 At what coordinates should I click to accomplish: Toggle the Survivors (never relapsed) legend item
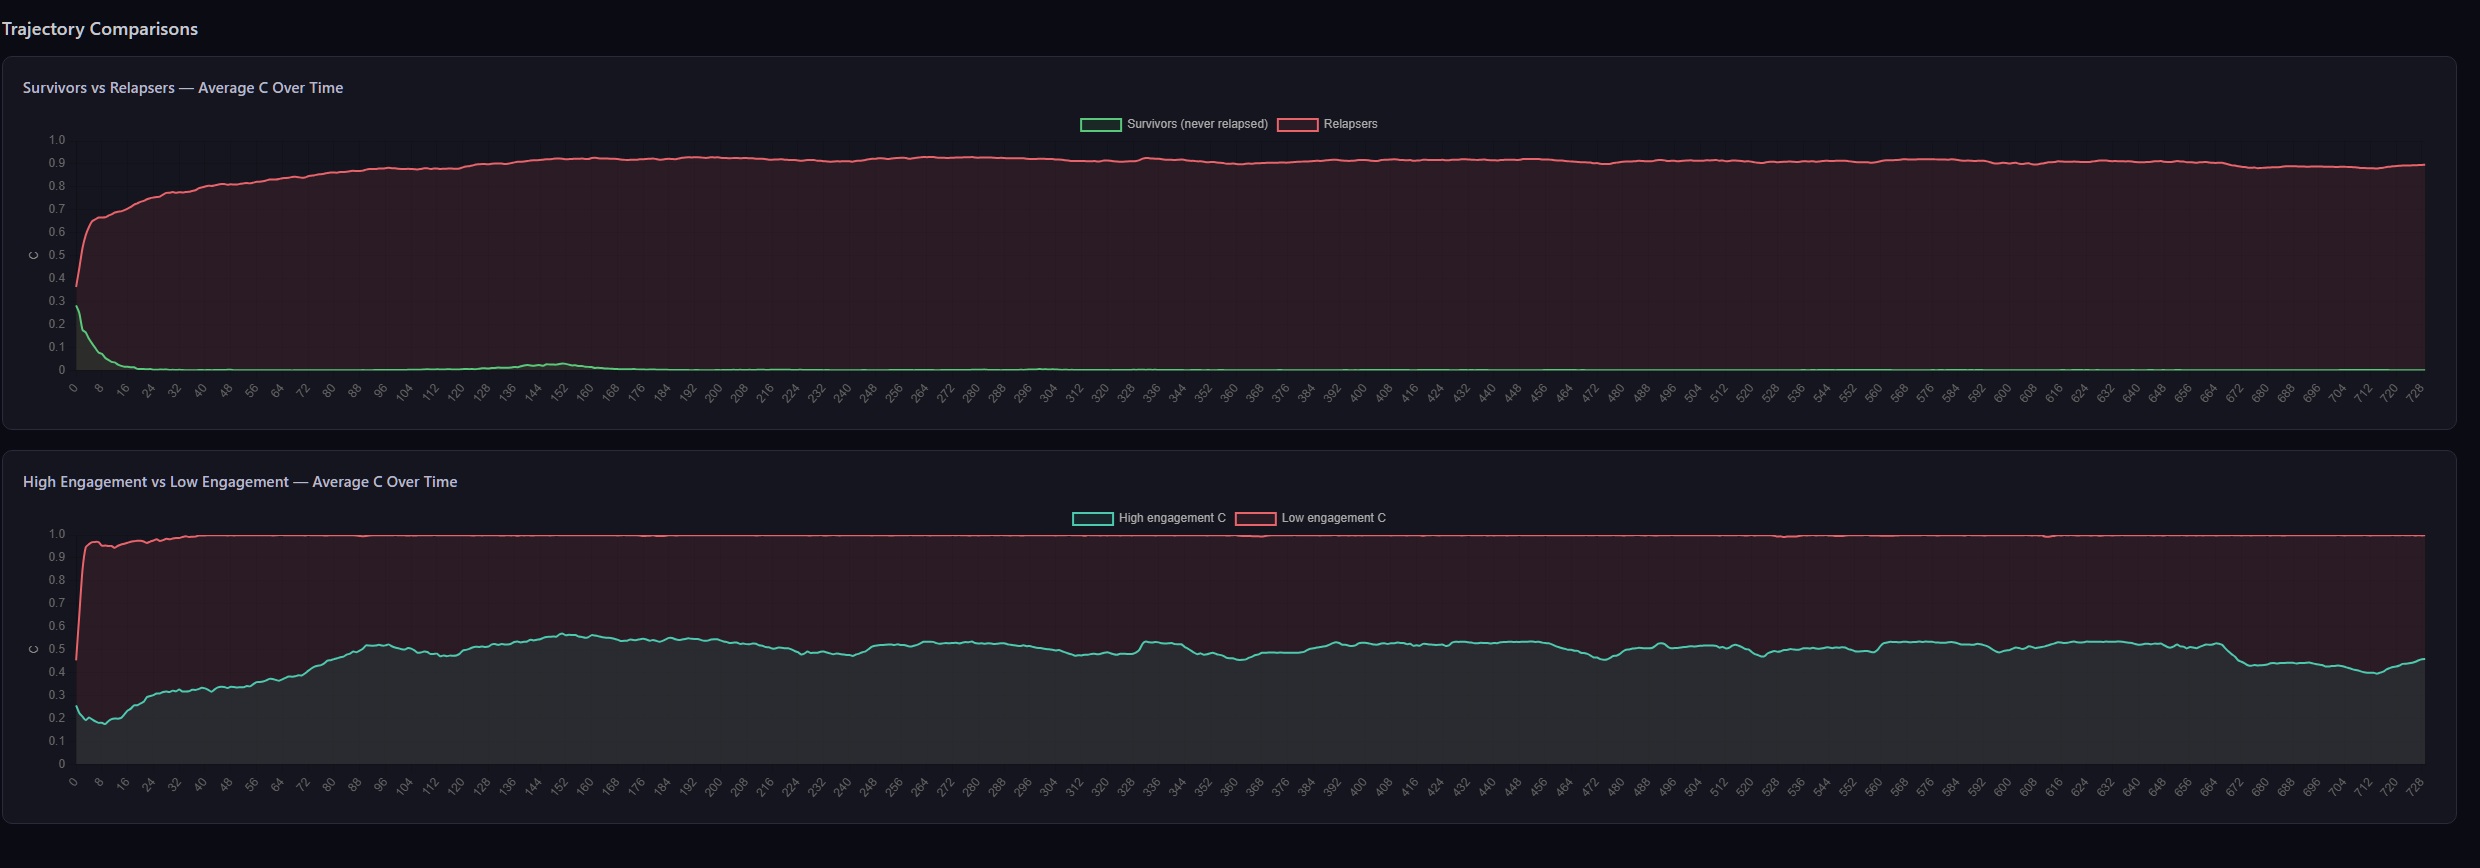coord(1174,125)
